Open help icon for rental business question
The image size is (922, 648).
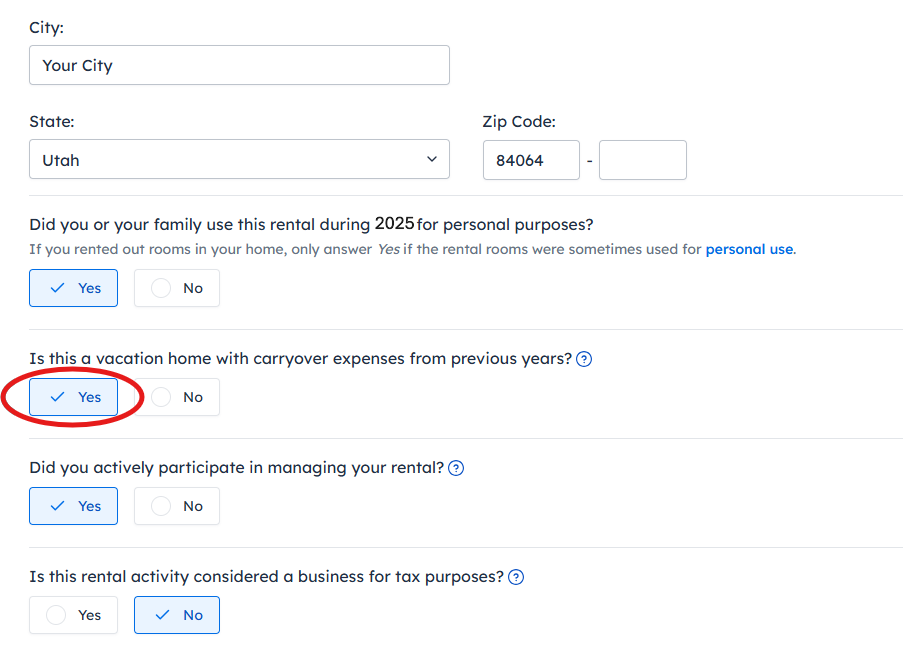tap(516, 577)
